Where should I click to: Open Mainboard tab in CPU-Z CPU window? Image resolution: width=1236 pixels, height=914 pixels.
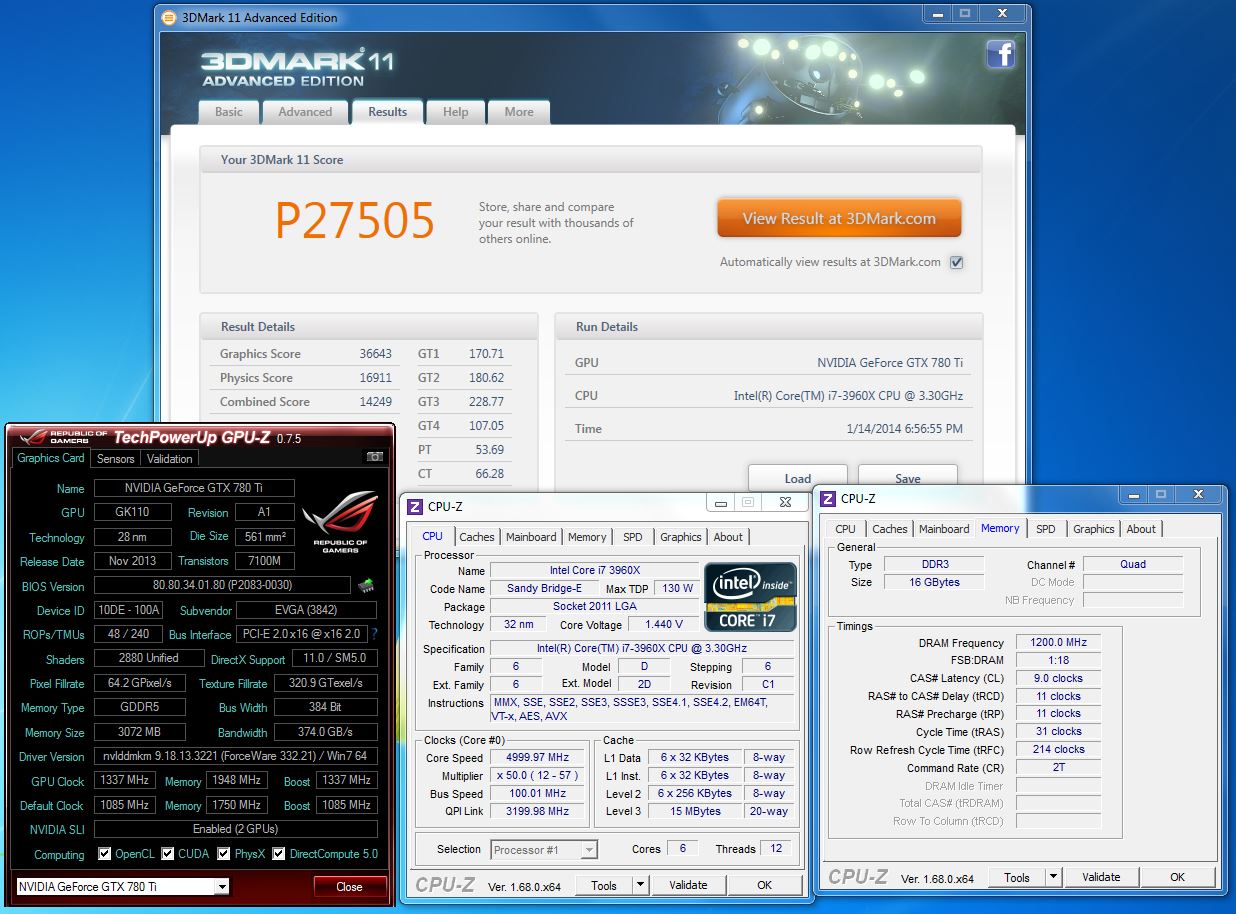(531, 537)
